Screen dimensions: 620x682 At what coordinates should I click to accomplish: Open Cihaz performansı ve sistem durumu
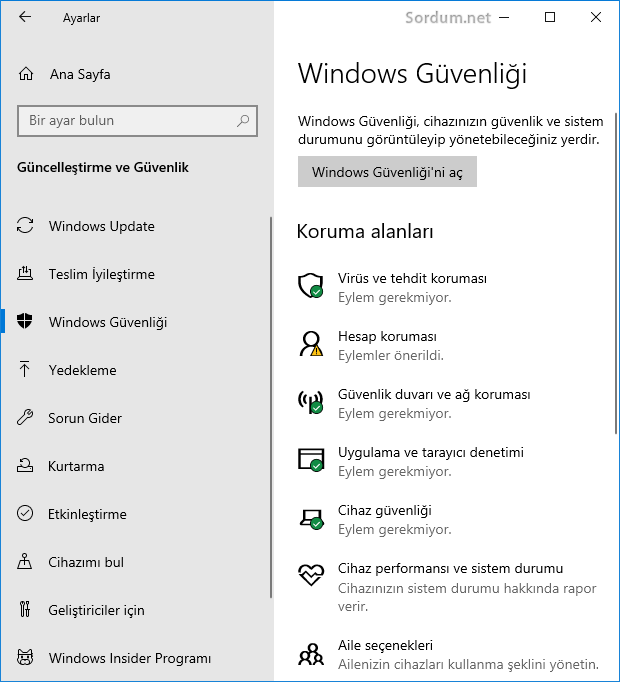[x=450, y=568]
